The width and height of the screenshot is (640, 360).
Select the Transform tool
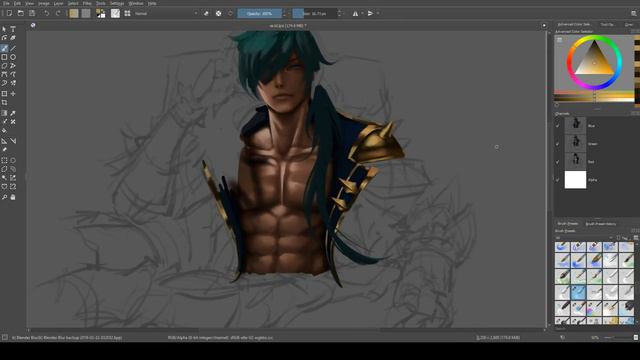click(4, 93)
